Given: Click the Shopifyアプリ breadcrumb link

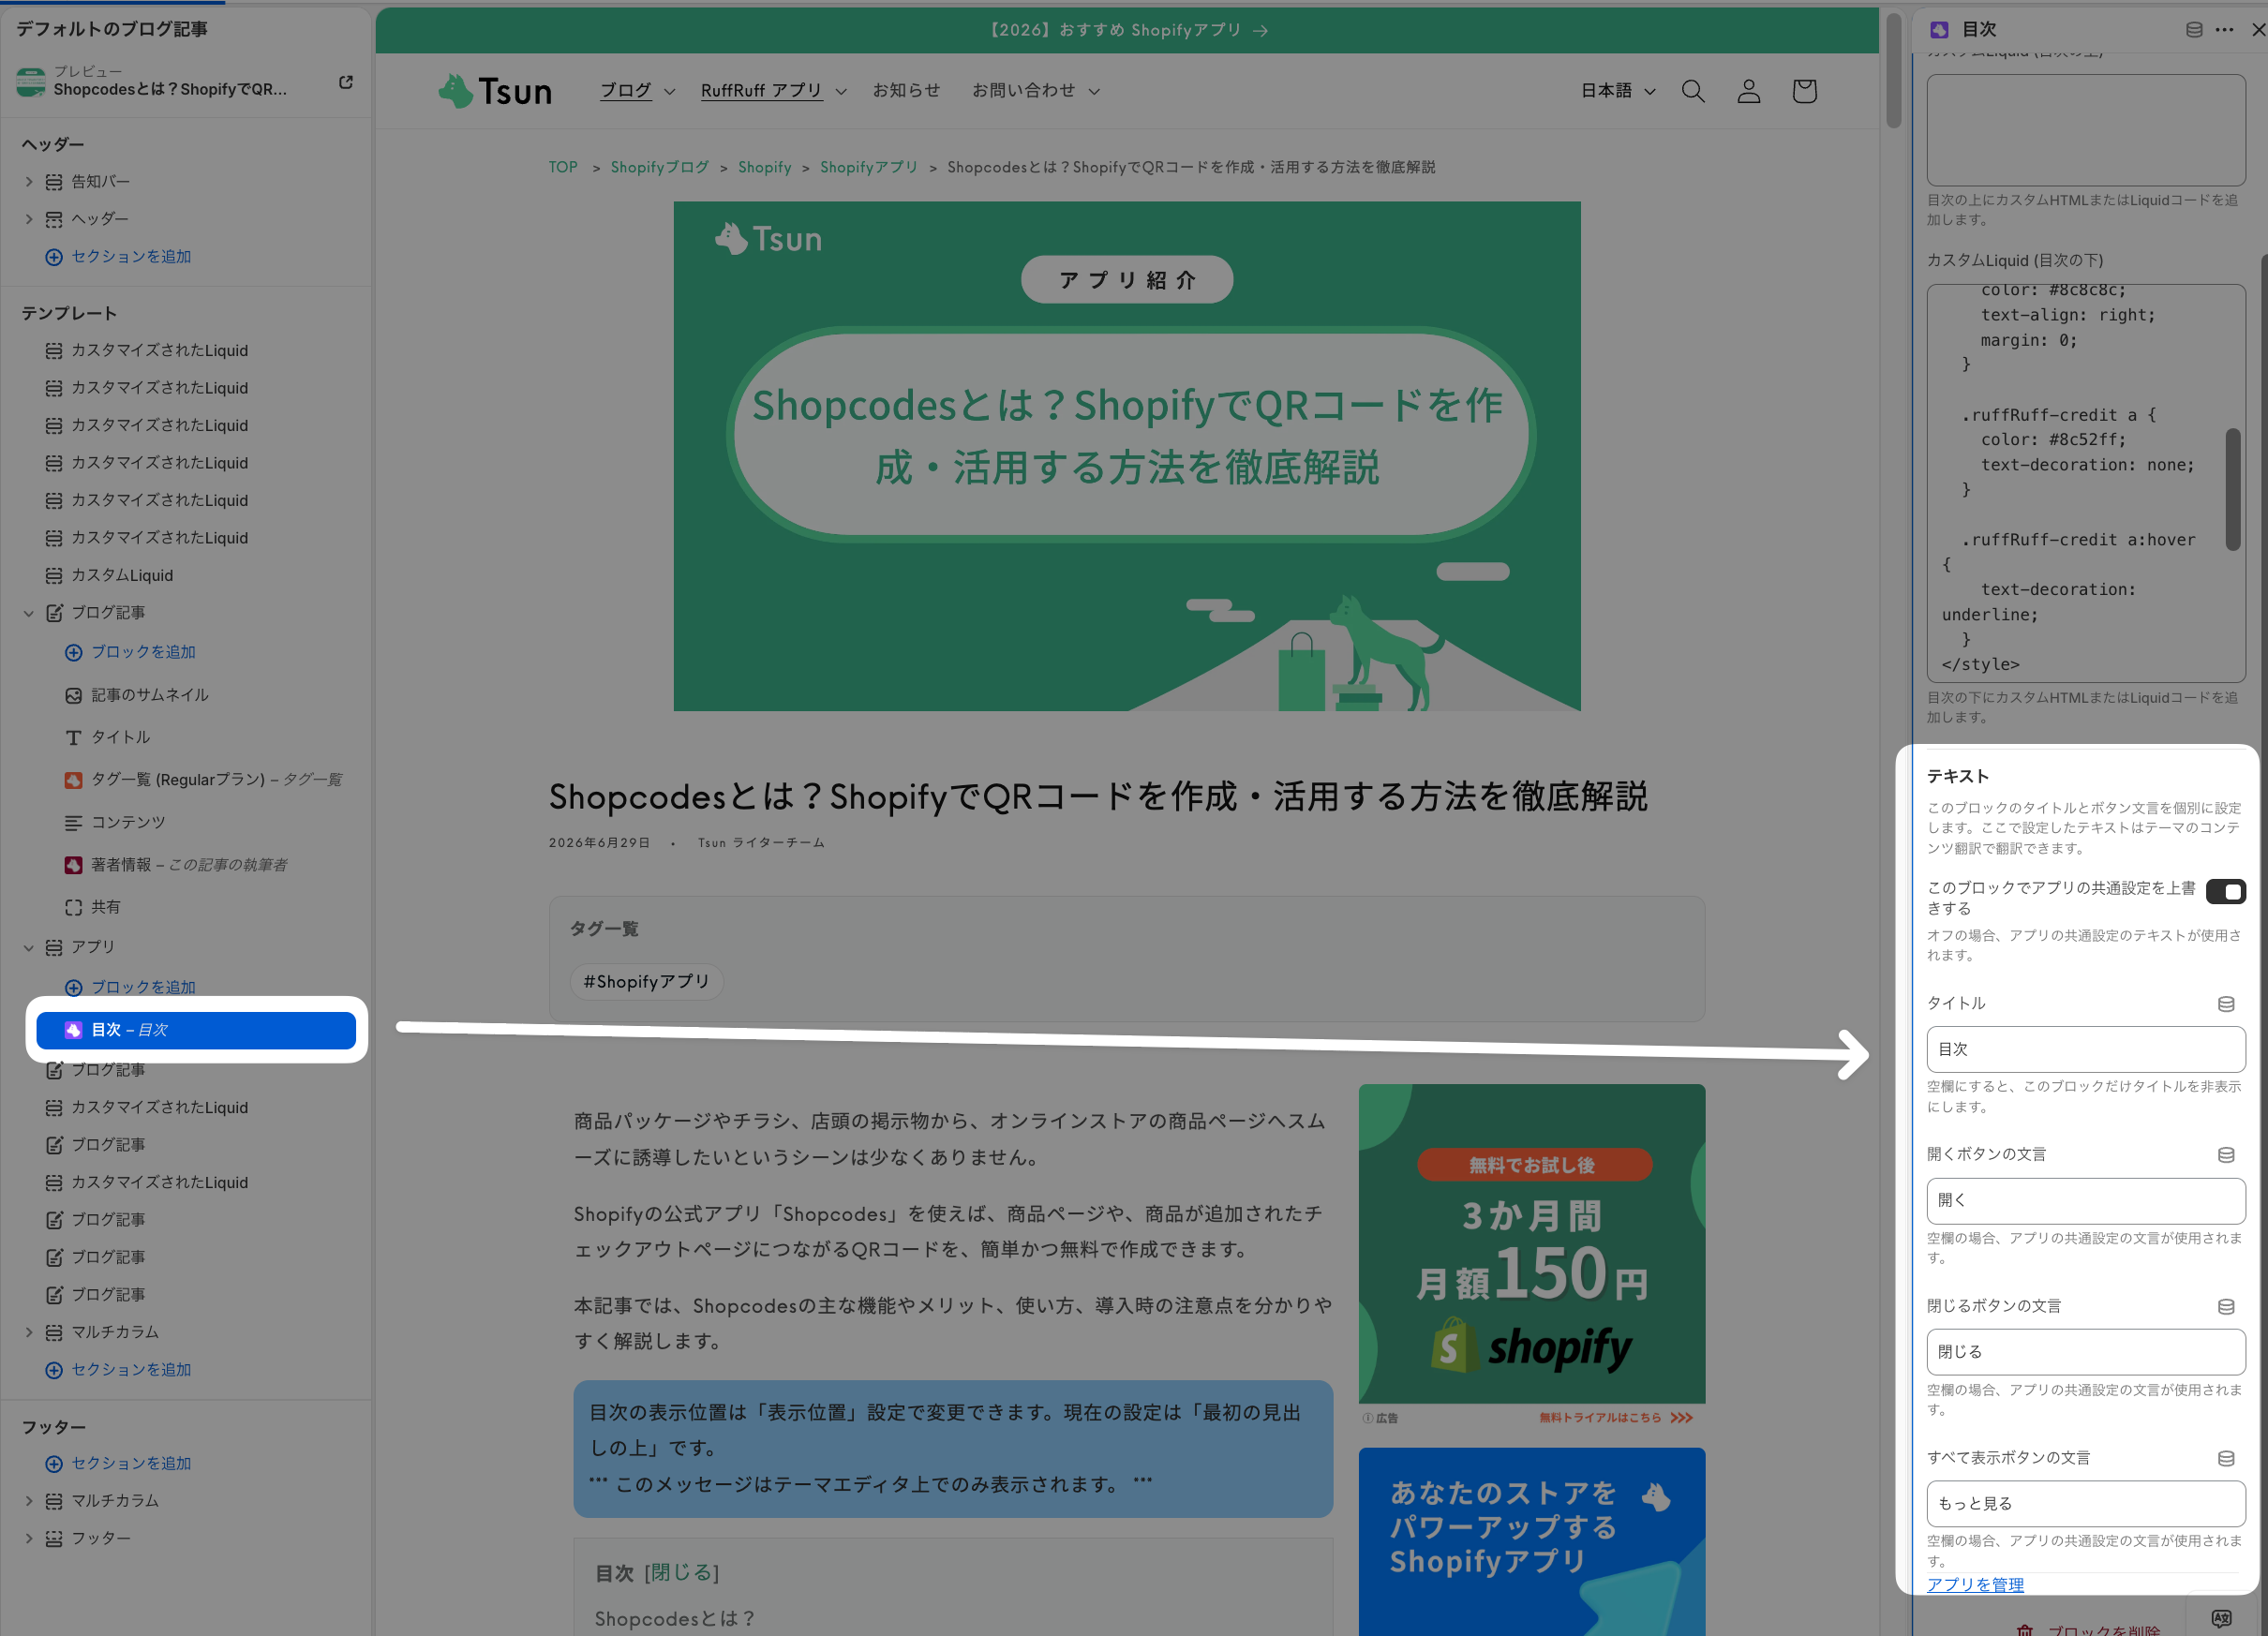Looking at the screenshot, I should [869, 167].
